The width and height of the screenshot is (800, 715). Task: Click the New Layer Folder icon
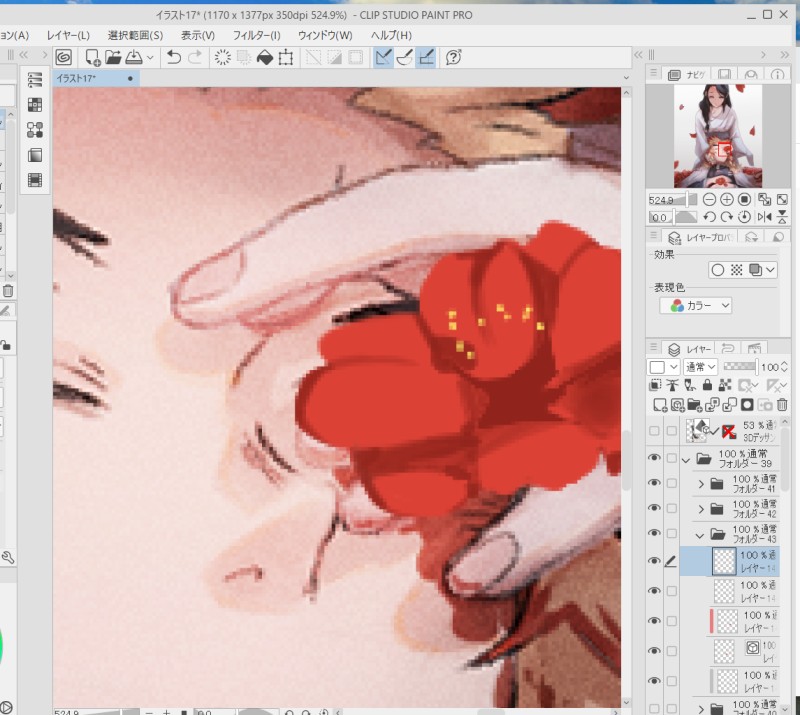(694, 405)
